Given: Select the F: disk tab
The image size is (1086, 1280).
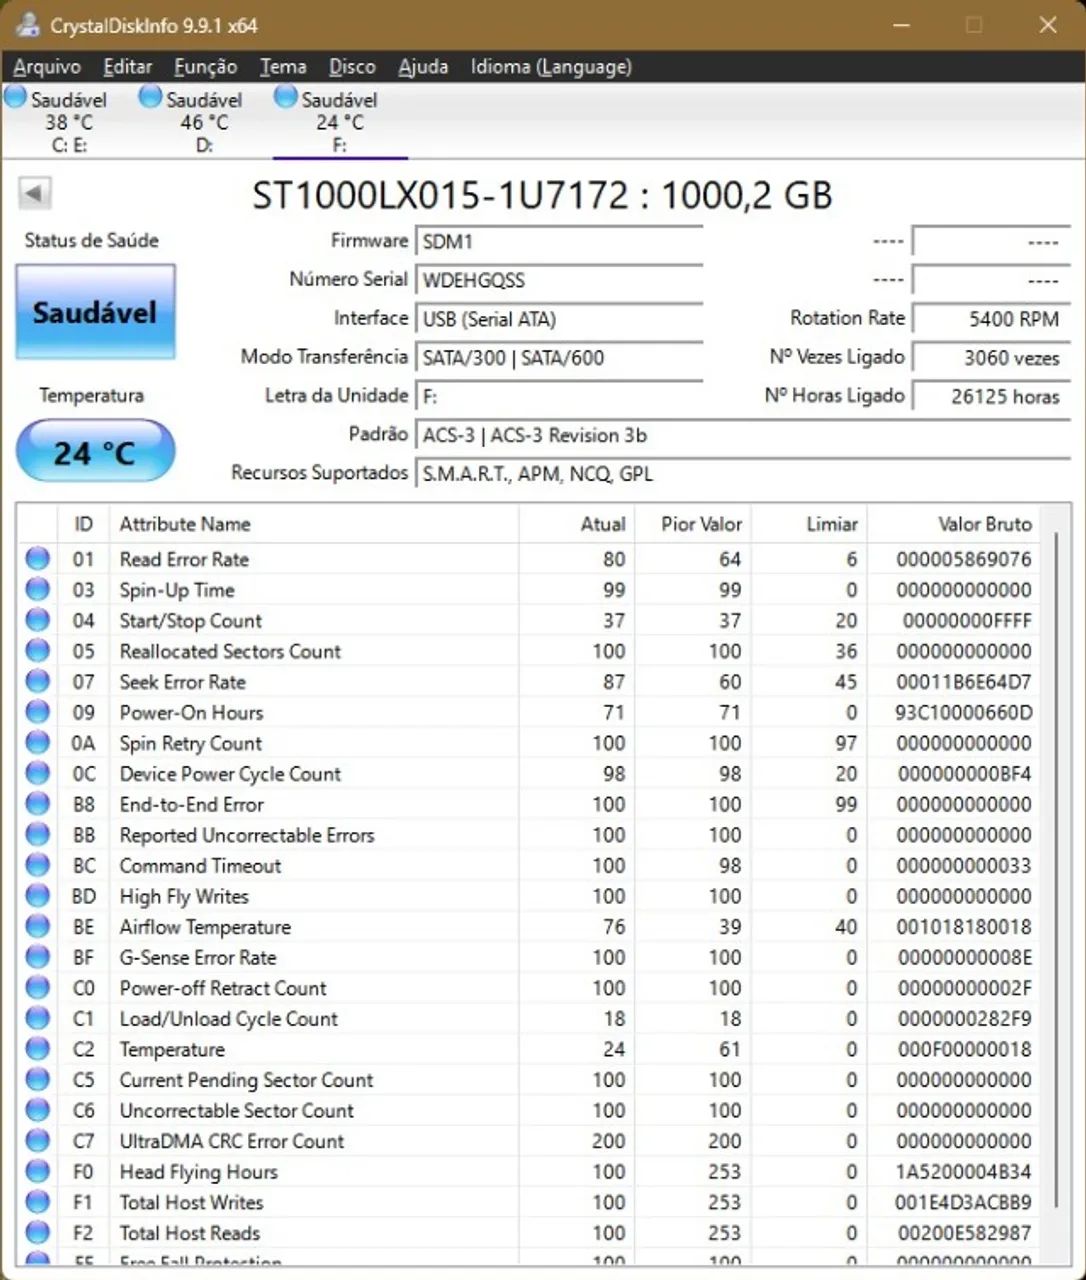Looking at the screenshot, I should (340, 122).
